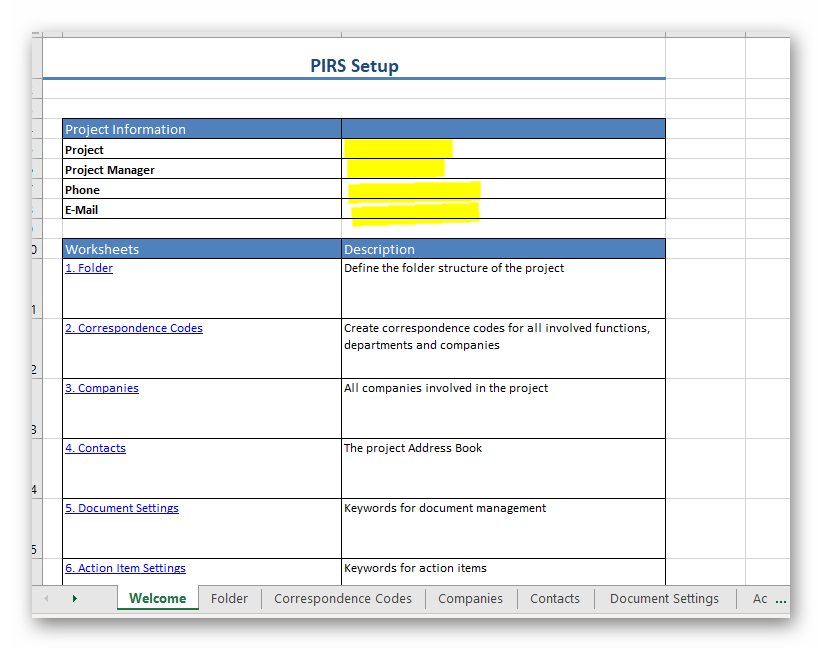Viewport: 822px width, 650px height.
Task: Click the '1. Folder' hyperlink
Action: point(89,268)
